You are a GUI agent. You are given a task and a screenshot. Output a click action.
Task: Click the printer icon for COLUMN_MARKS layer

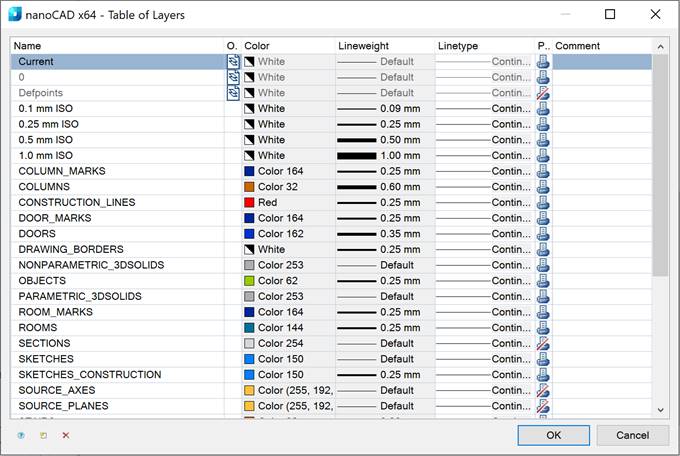click(543, 171)
